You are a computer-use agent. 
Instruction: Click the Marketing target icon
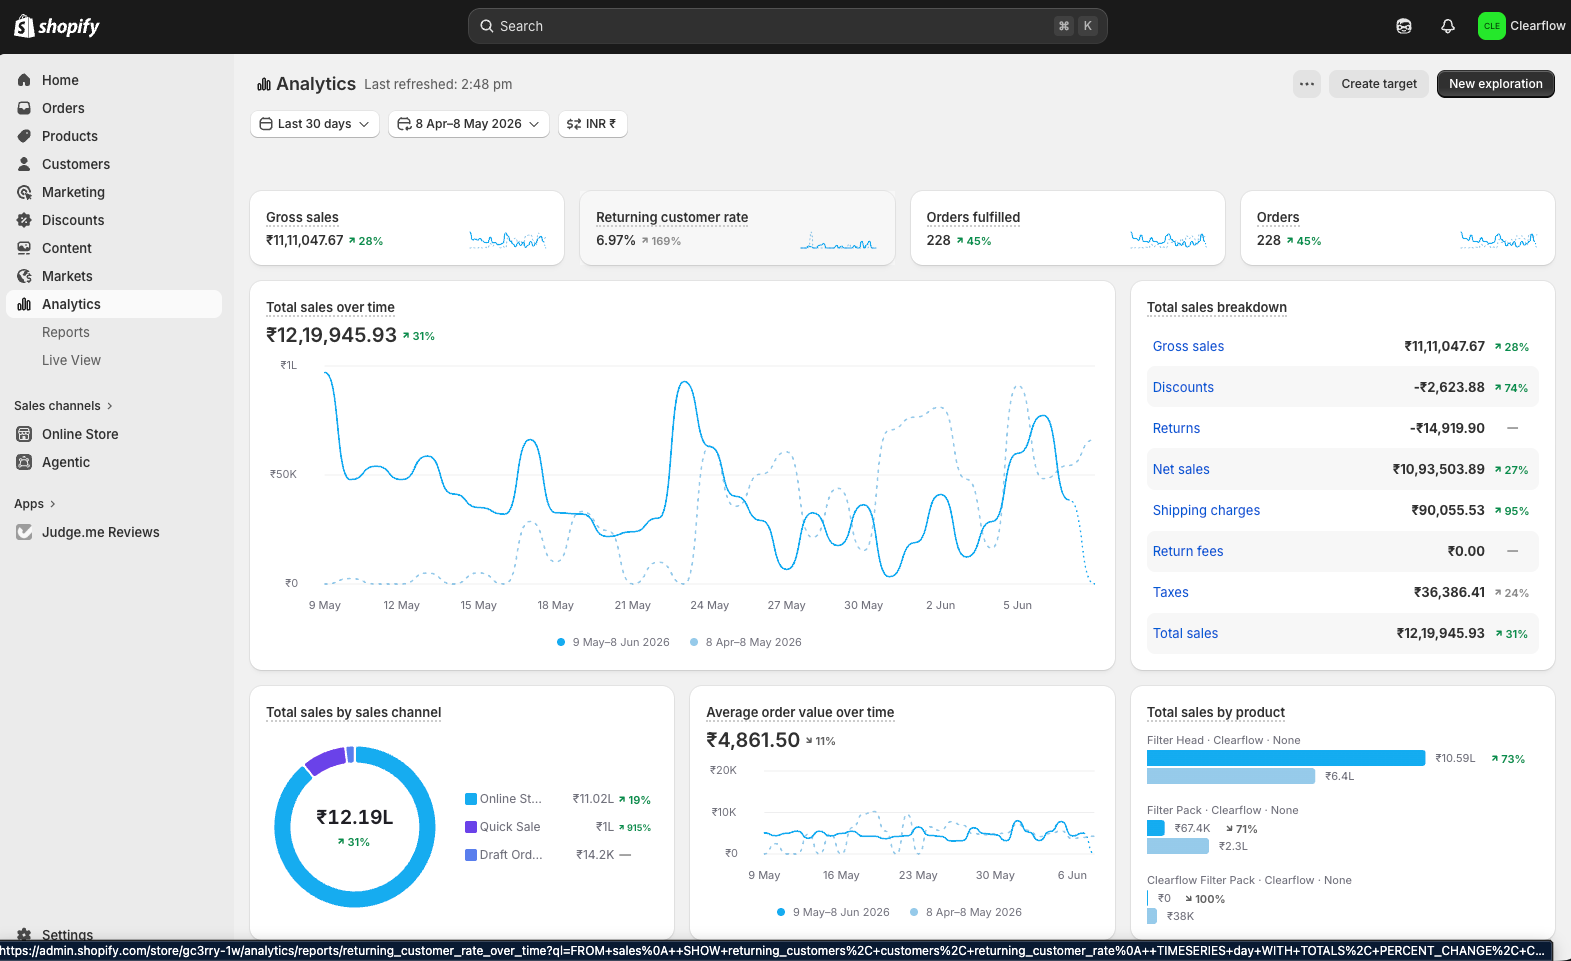click(x=24, y=192)
